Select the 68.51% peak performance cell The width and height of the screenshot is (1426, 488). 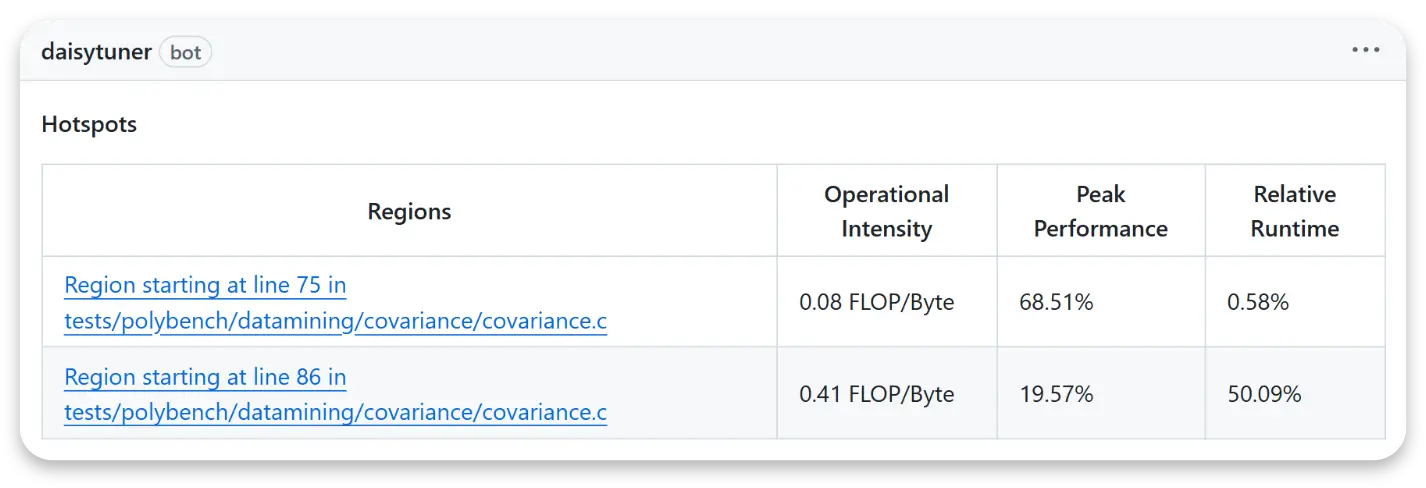(1101, 302)
